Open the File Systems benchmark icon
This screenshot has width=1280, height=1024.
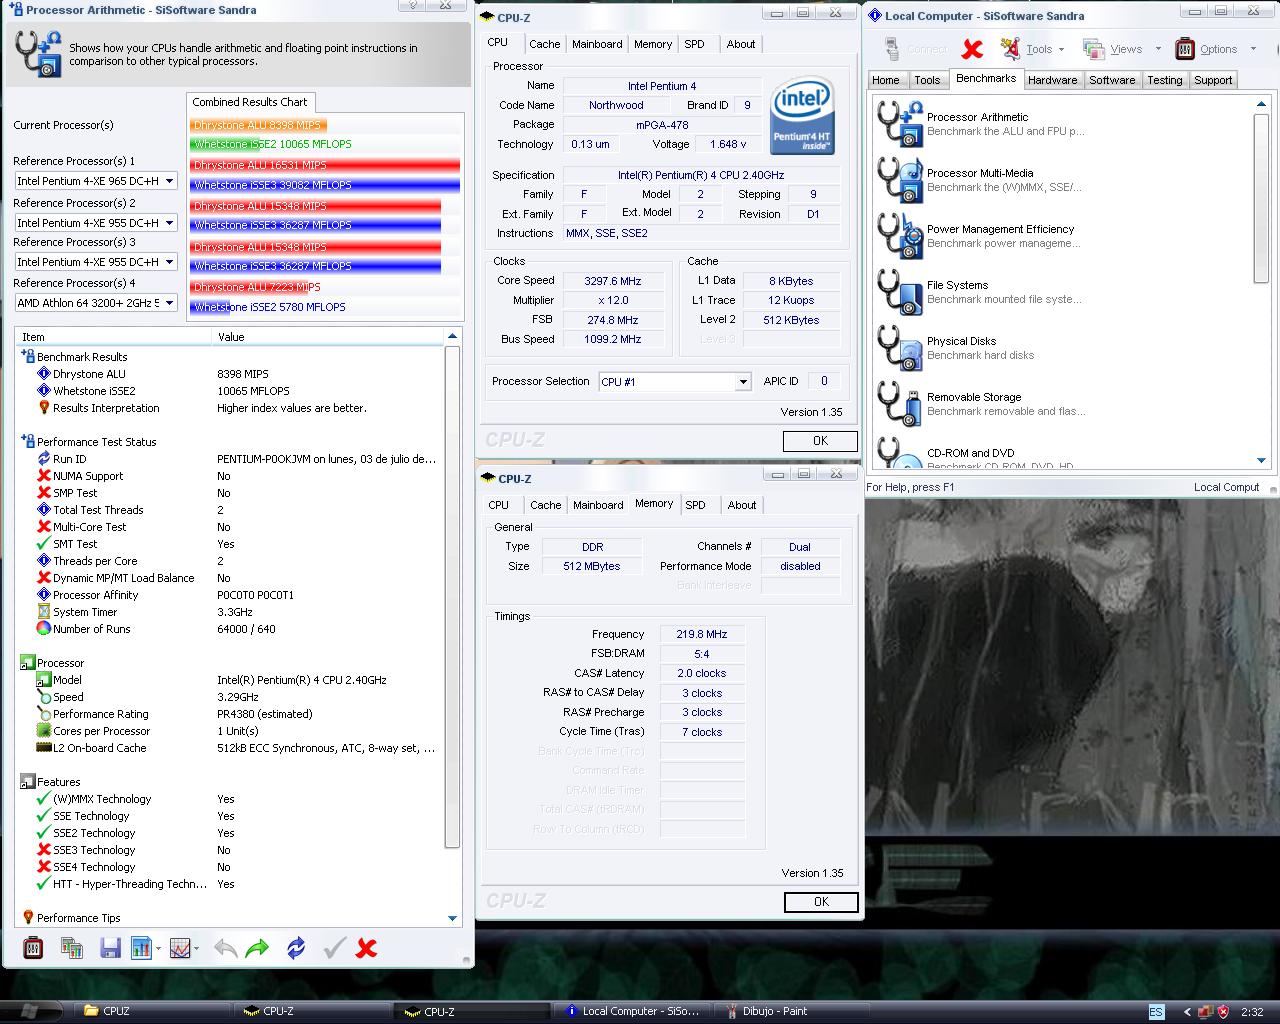coord(900,292)
